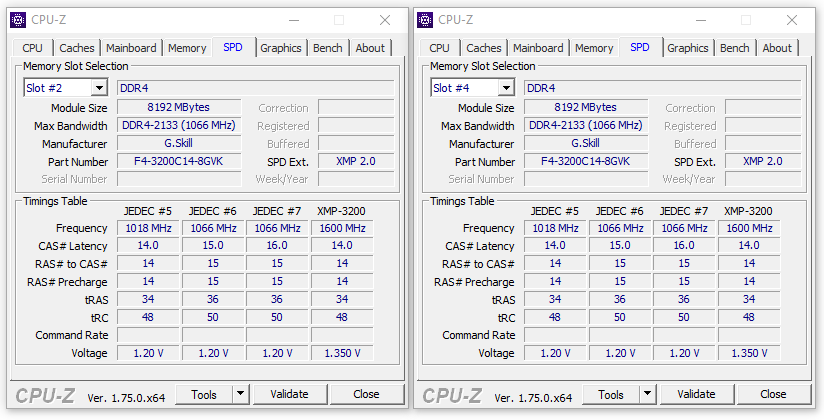824x420 pixels.
Task: Click Tools button in the Slot #4 window
Action: [611, 394]
